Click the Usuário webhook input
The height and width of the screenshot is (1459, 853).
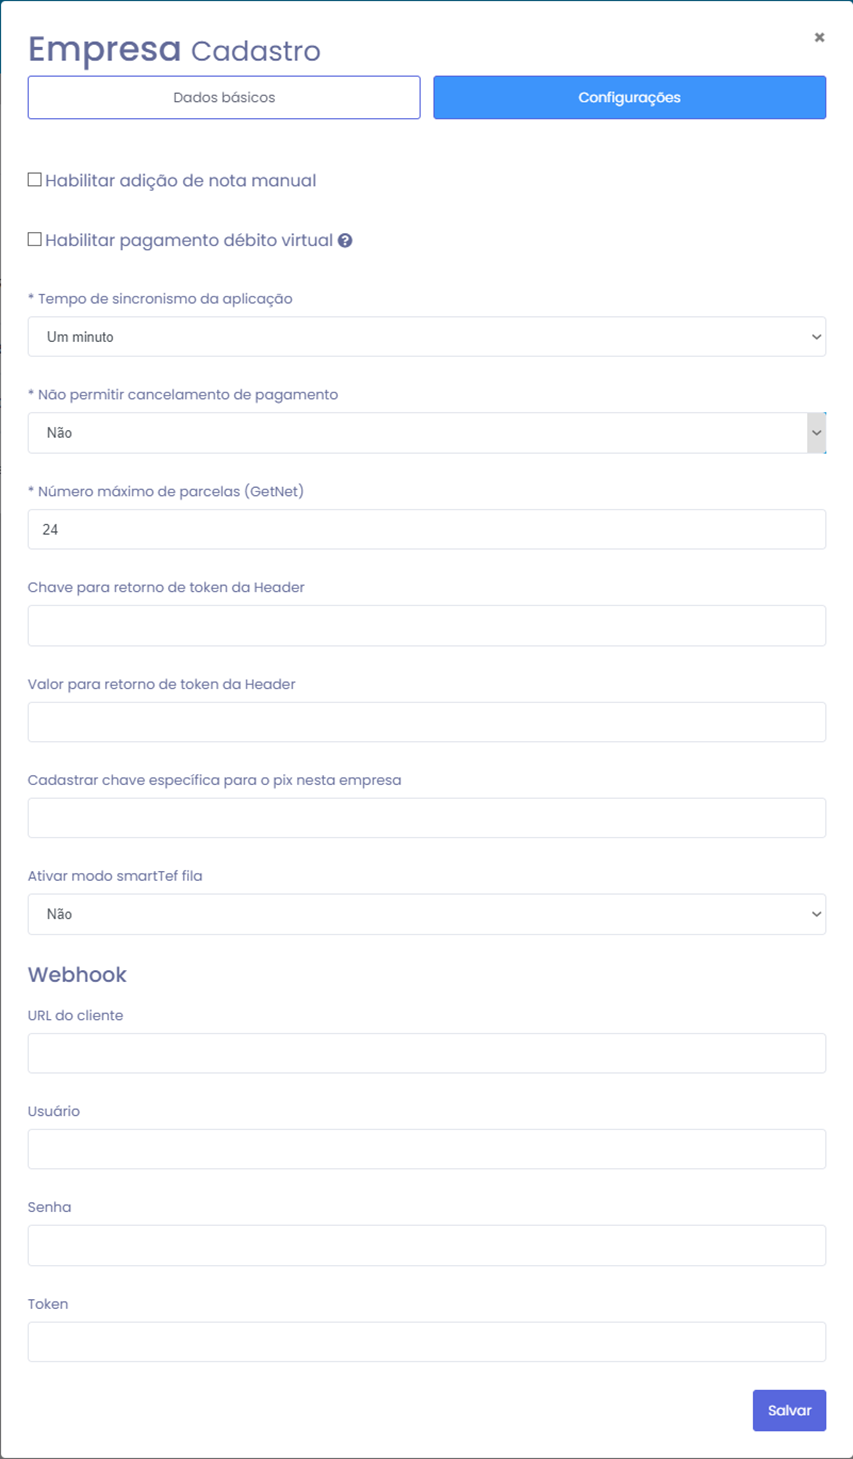pos(427,1149)
